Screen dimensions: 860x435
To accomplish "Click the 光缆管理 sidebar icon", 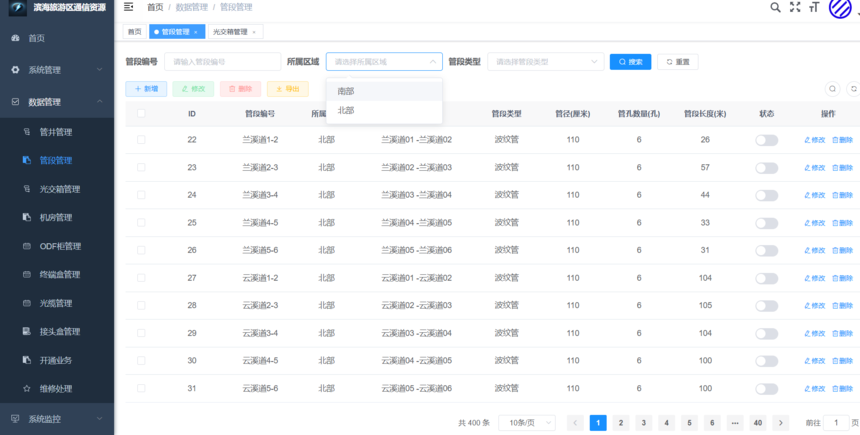I will pos(26,303).
